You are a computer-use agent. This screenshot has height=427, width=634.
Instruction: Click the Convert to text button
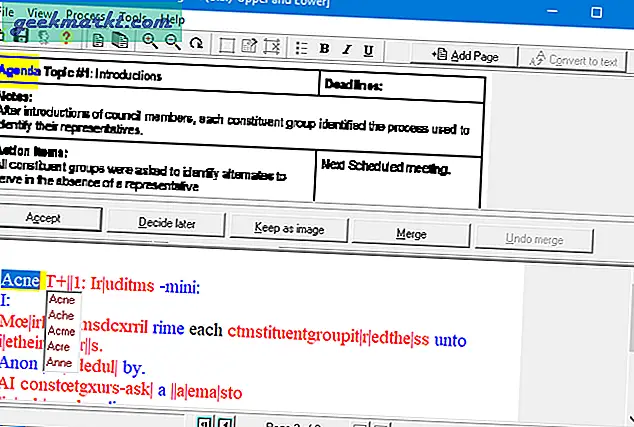tap(573, 59)
